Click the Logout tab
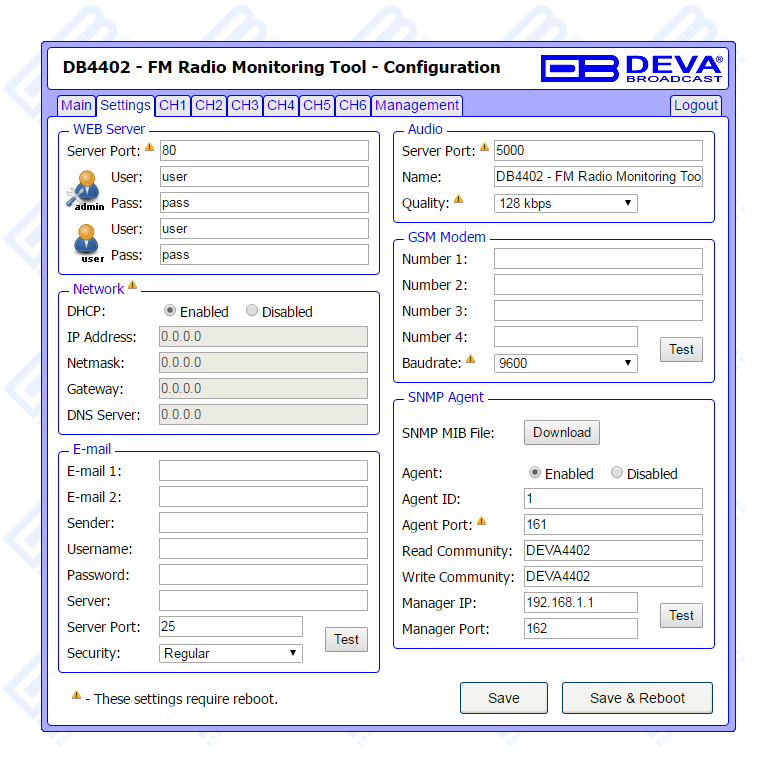 [x=695, y=105]
